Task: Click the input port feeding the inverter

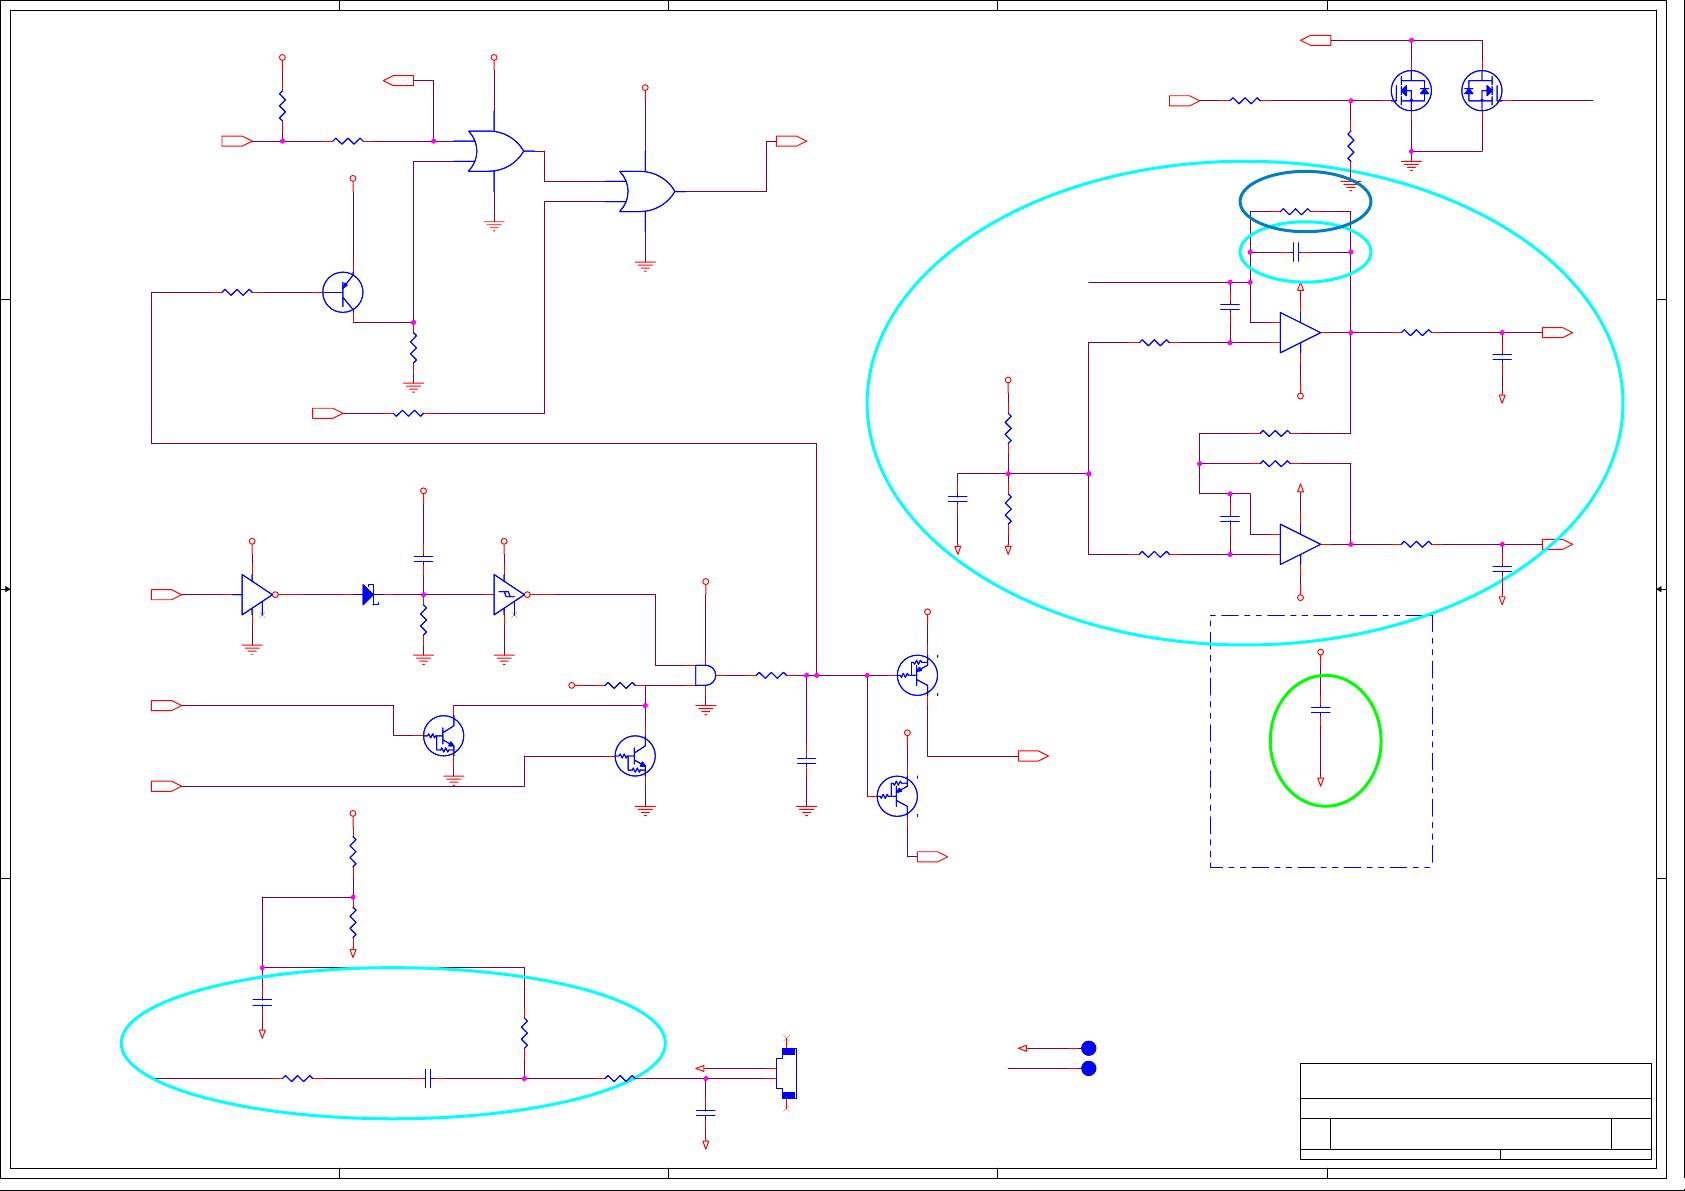Action: [x=166, y=594]
